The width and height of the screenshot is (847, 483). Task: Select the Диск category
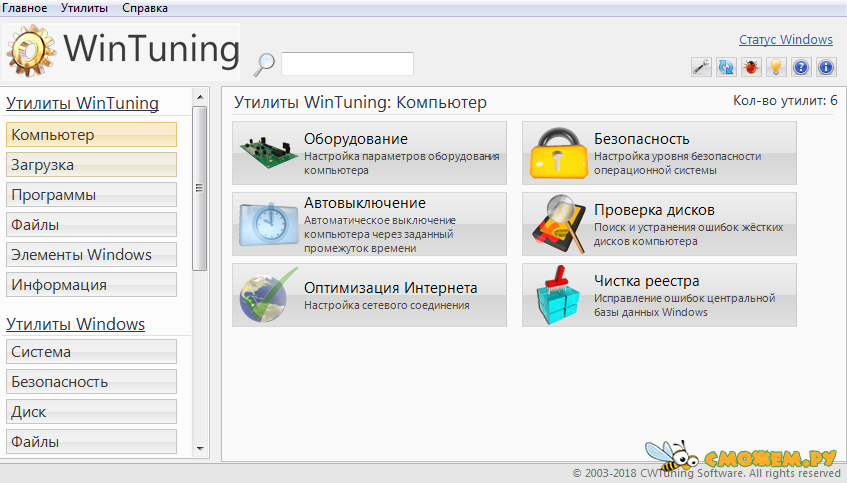[91, 411]
